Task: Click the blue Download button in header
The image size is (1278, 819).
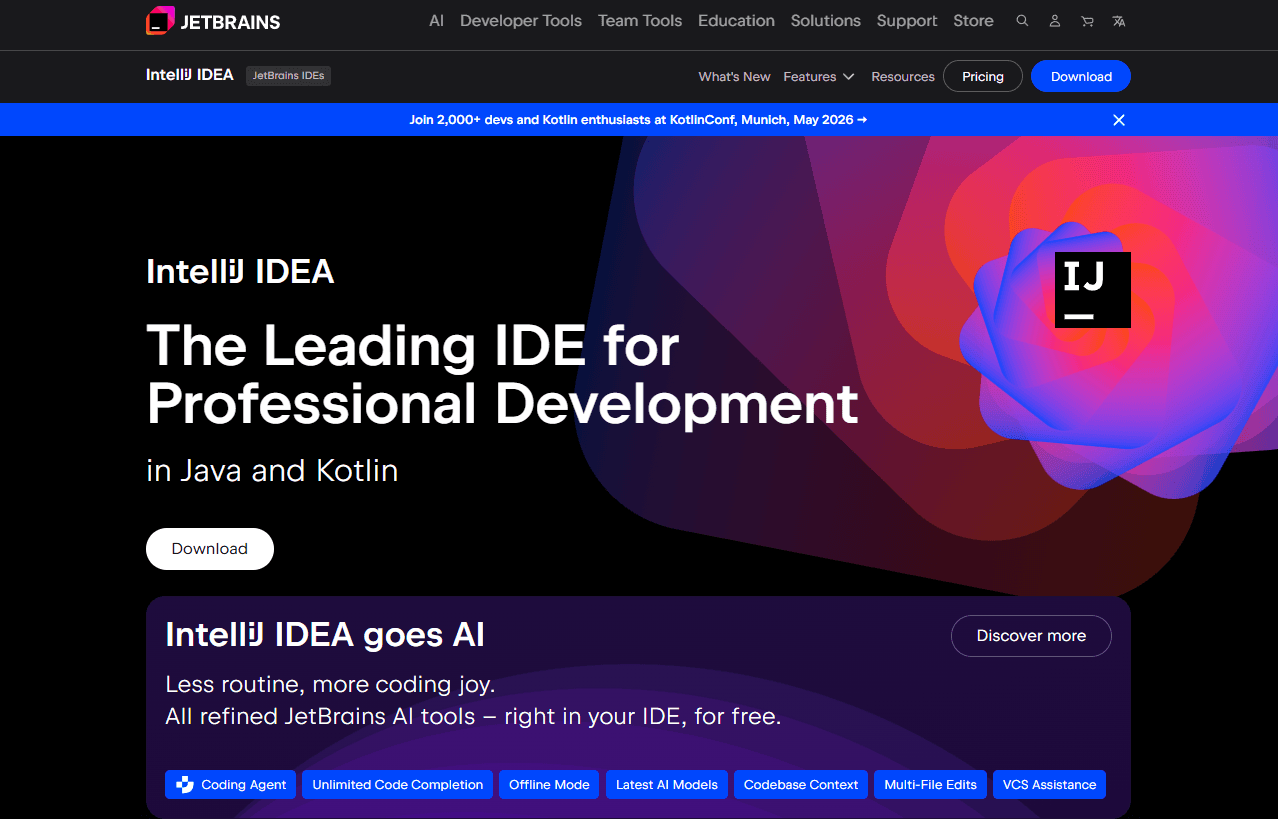Action: coord(1081,77)
